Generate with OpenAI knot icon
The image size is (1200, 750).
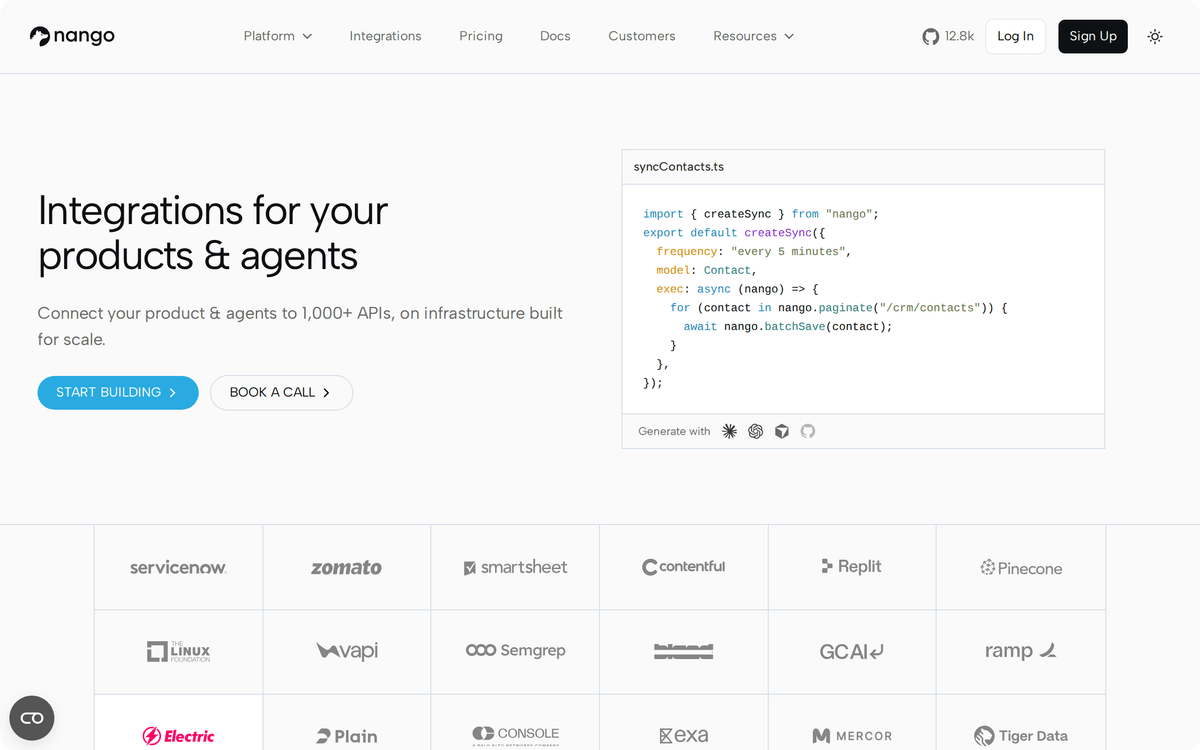[755, 431]
